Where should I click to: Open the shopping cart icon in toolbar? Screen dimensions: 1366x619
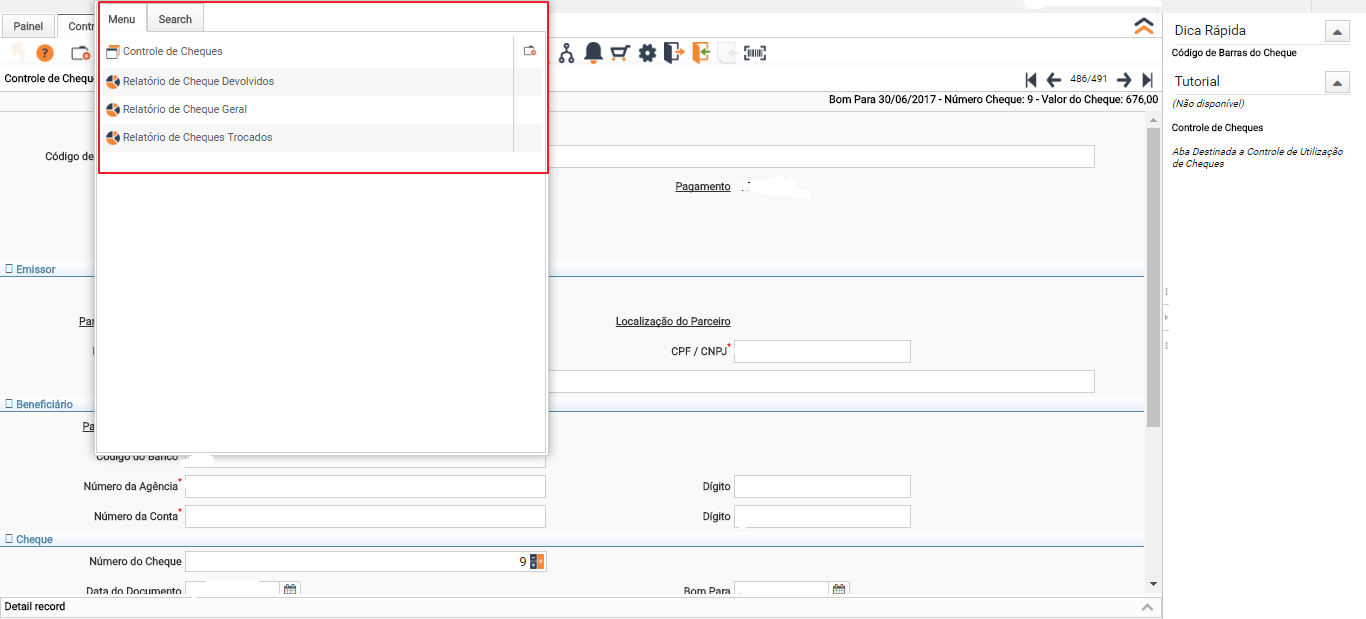(620, 53)
